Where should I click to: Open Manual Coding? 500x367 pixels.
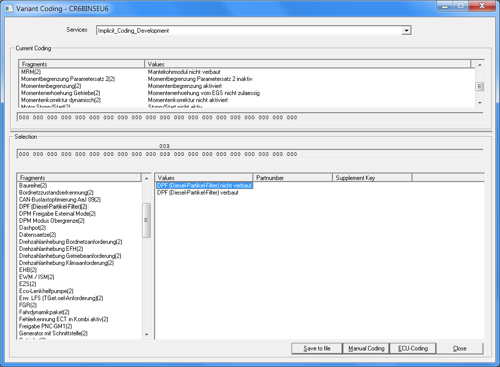(x=366, y=348)
